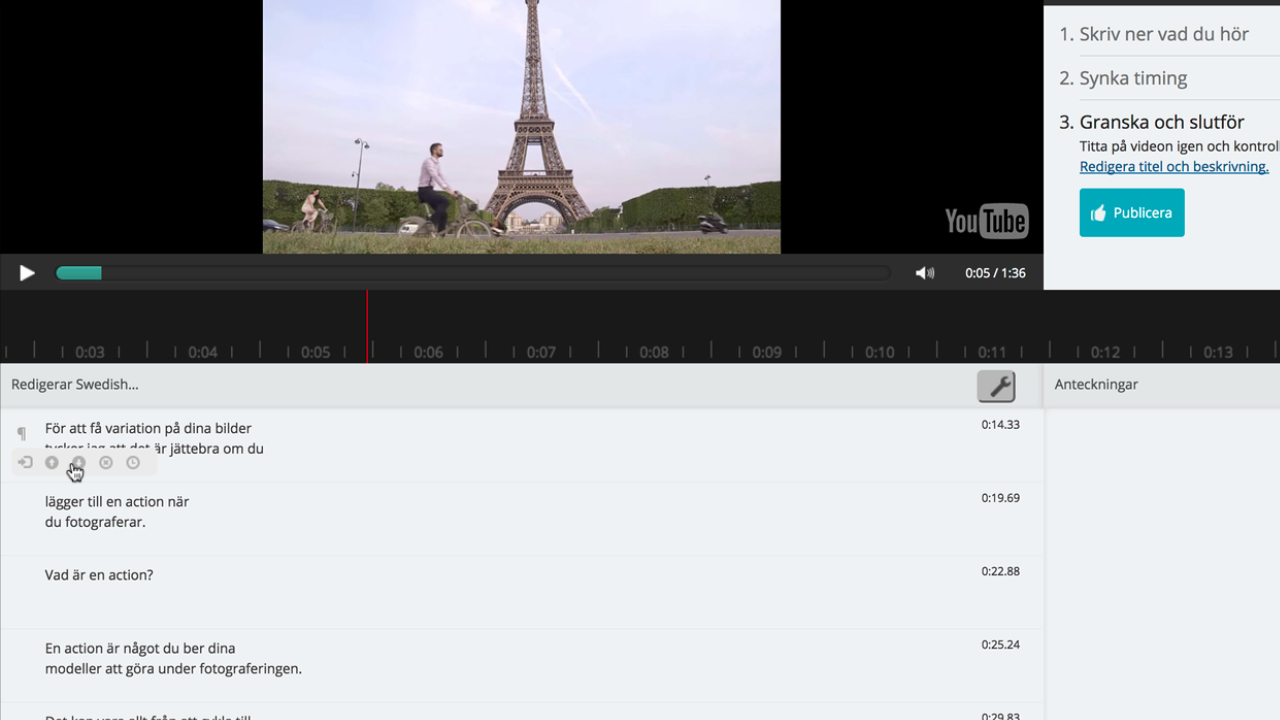Click the video progress bar

click(x=472, y=273)
